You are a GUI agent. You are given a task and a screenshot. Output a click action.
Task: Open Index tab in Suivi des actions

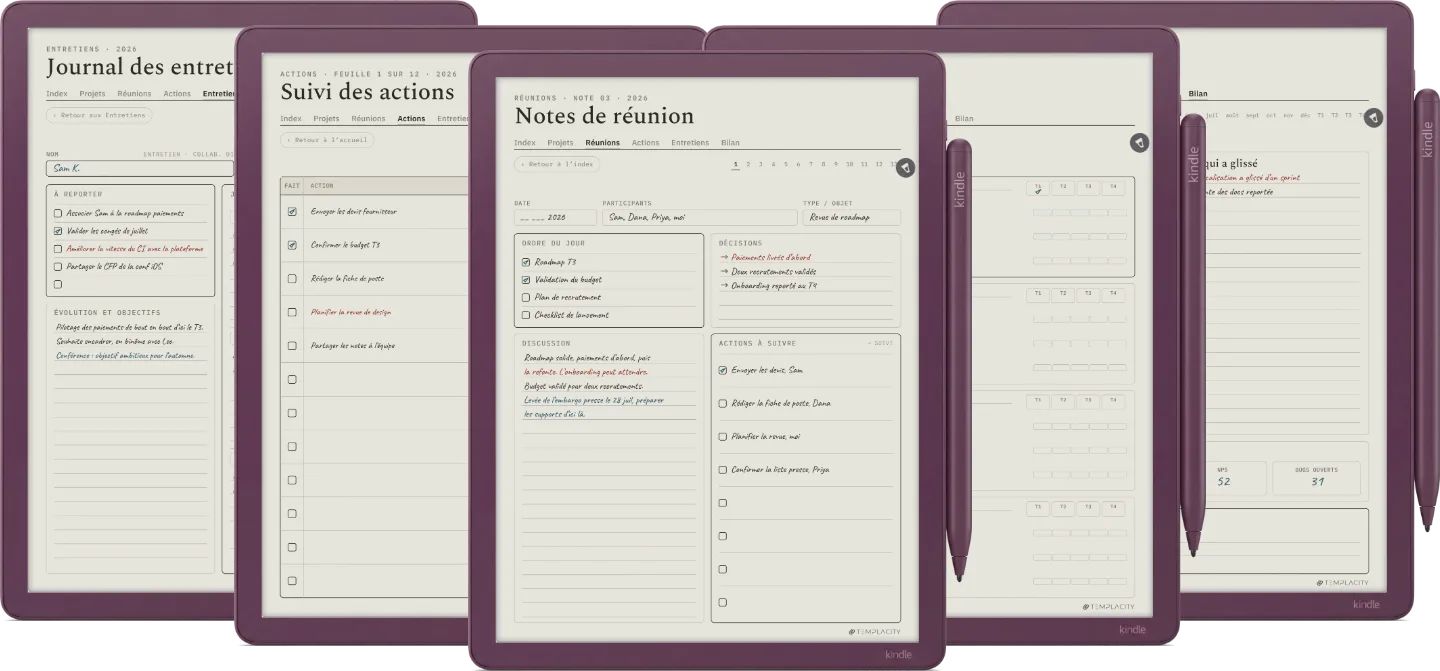(x=291, y=119)
